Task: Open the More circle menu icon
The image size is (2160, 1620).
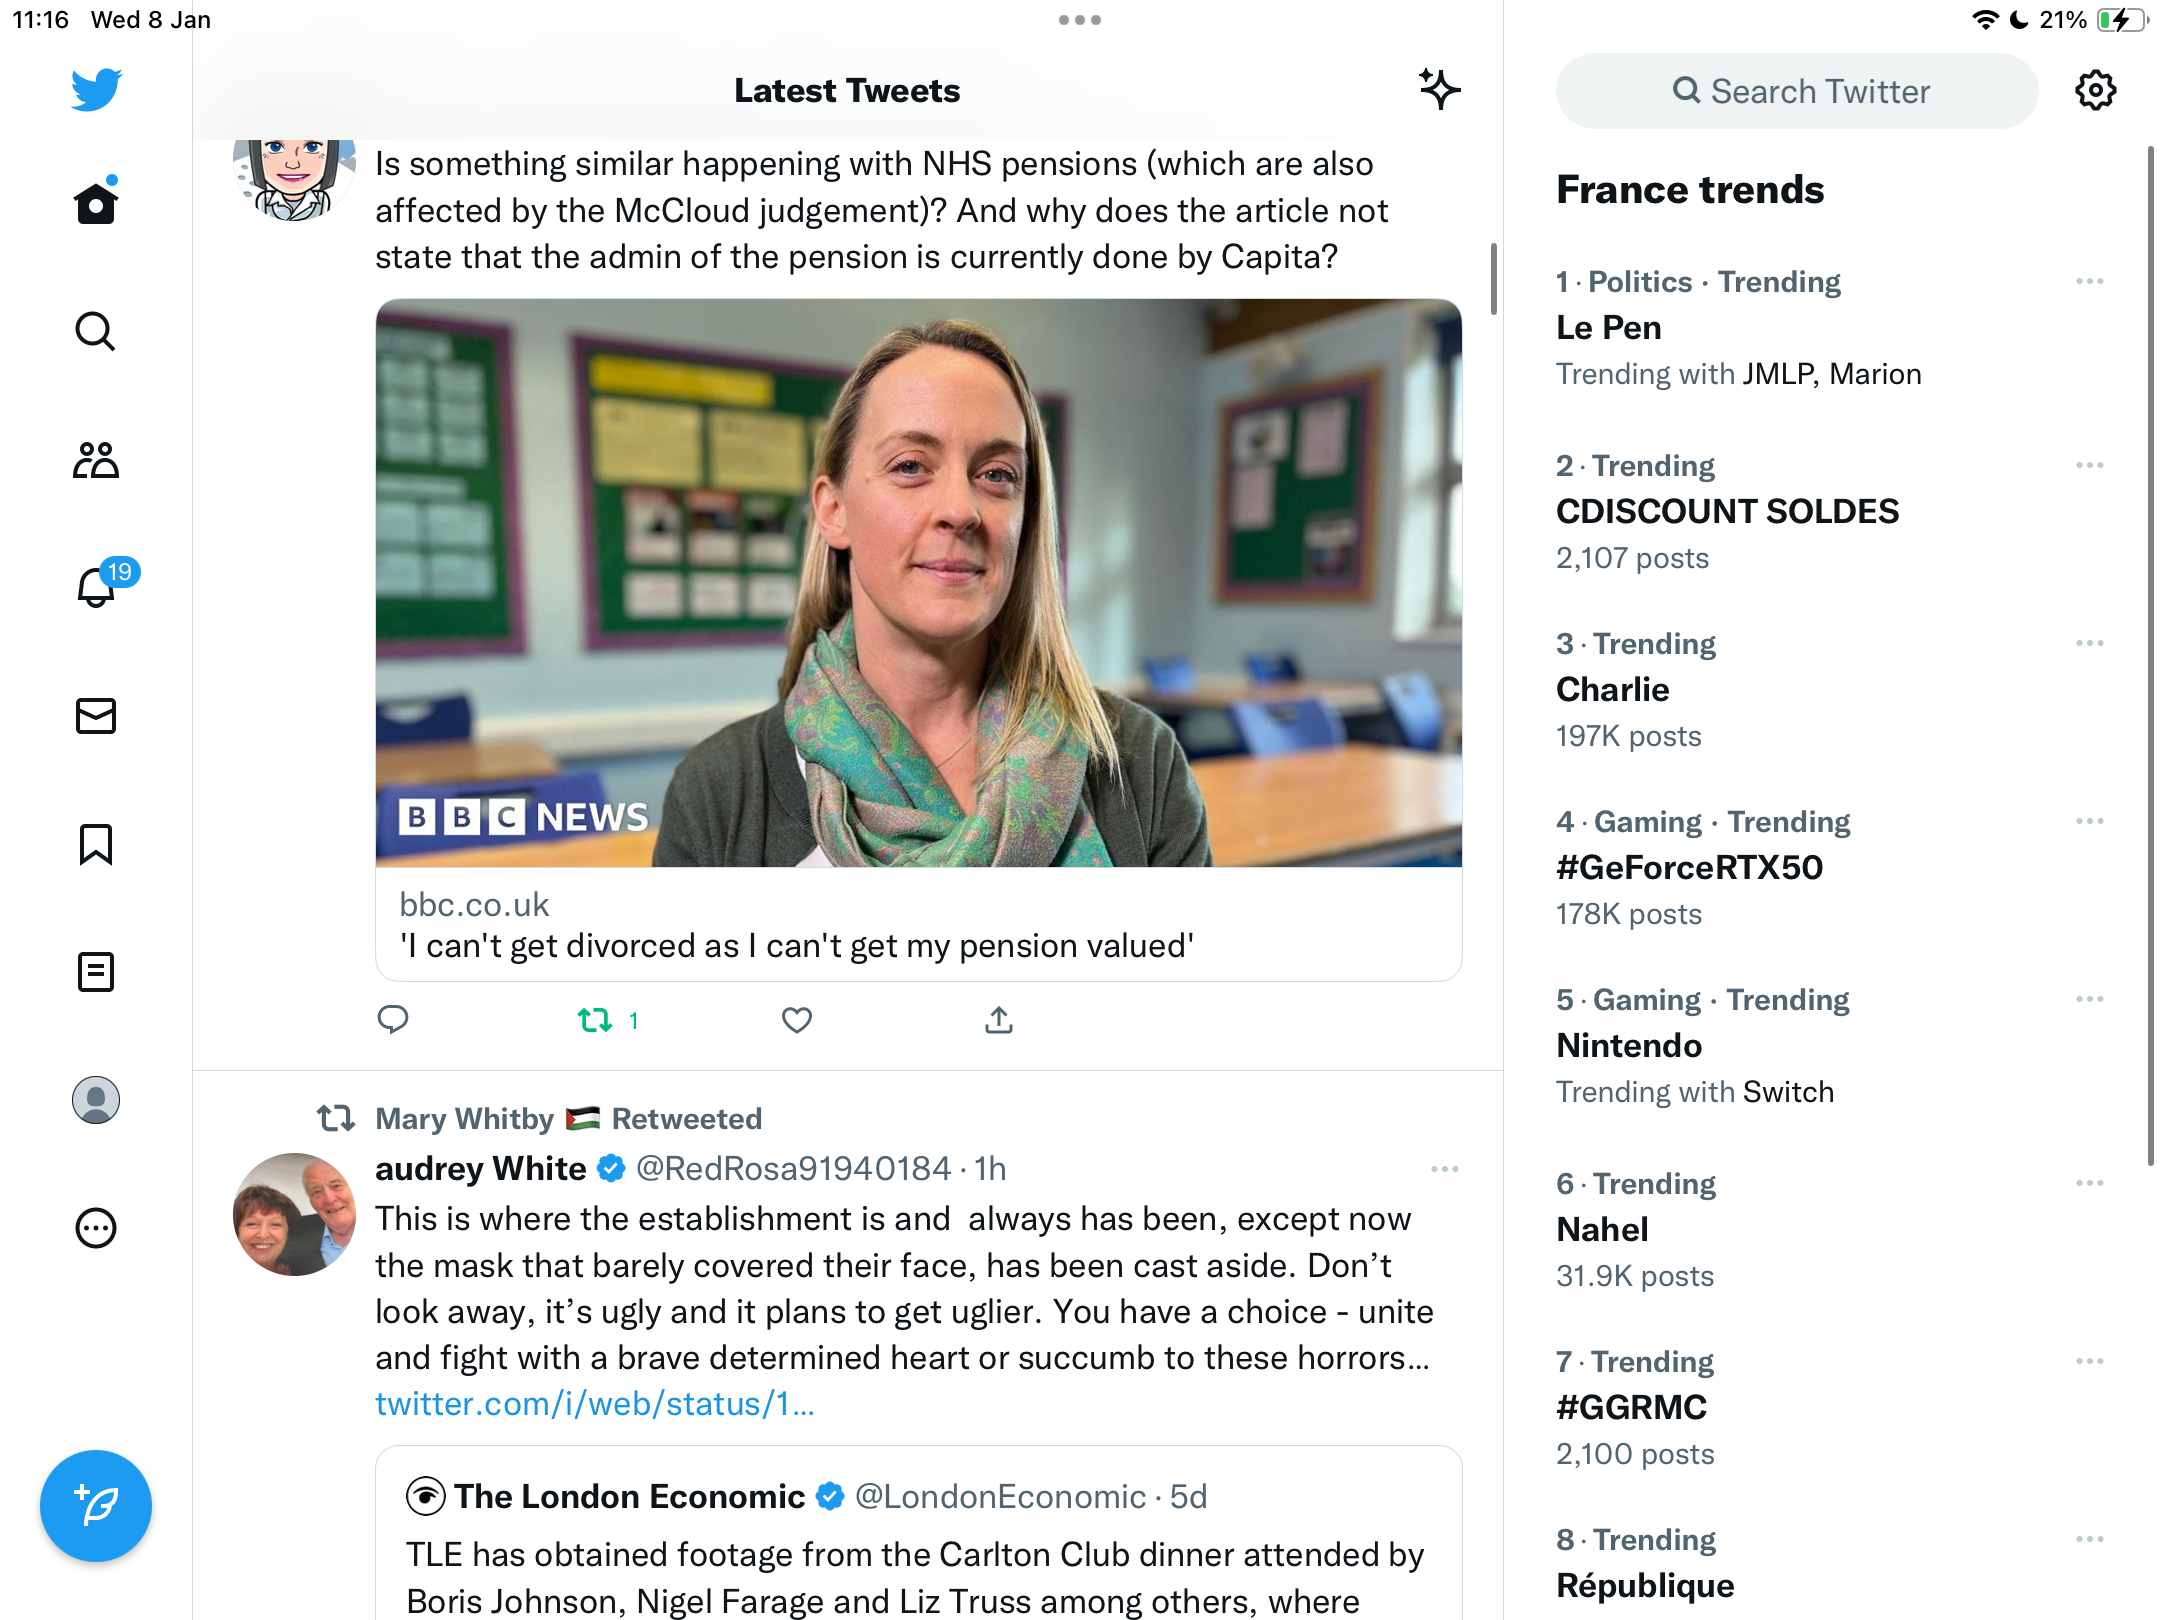Action: coord(96,1228)
